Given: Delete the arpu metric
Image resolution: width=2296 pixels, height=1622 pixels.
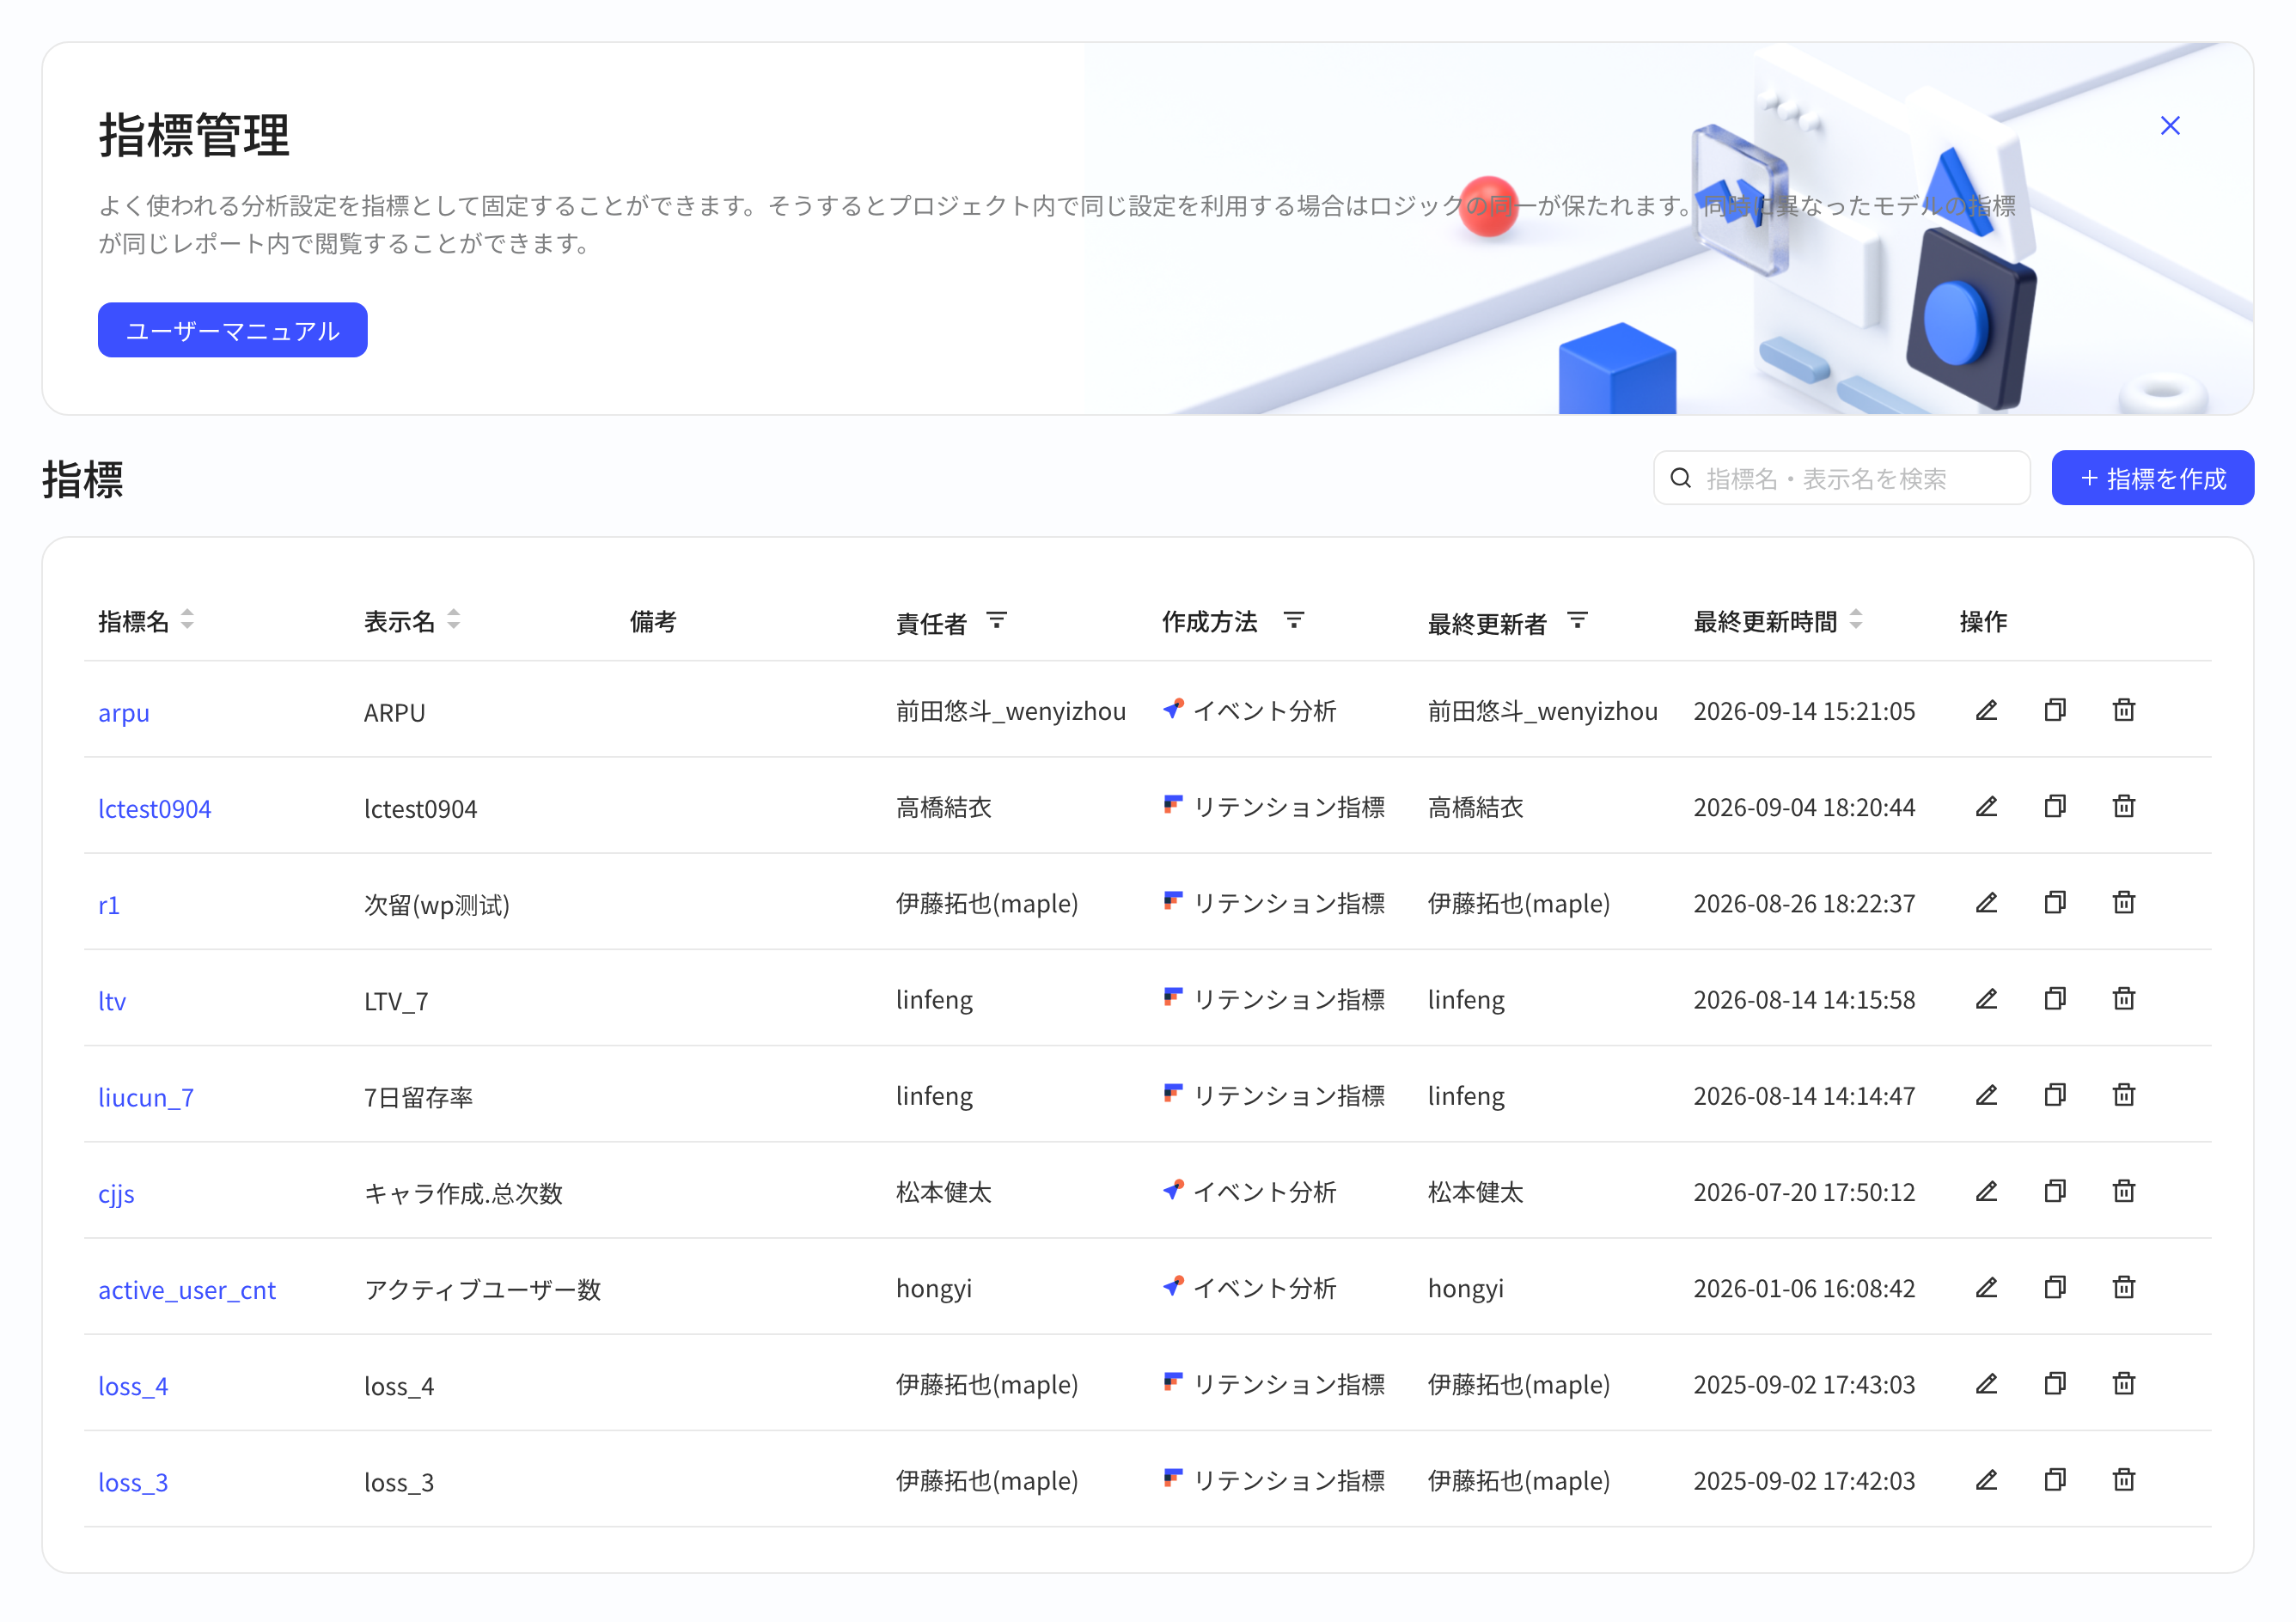Looking at the screenshot, I should pos(2124,710).
